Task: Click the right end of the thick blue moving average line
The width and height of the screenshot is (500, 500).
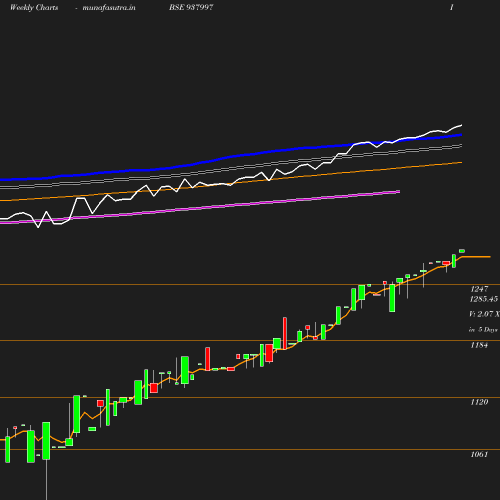Action: pyautogui.click(x=461, y=135)
